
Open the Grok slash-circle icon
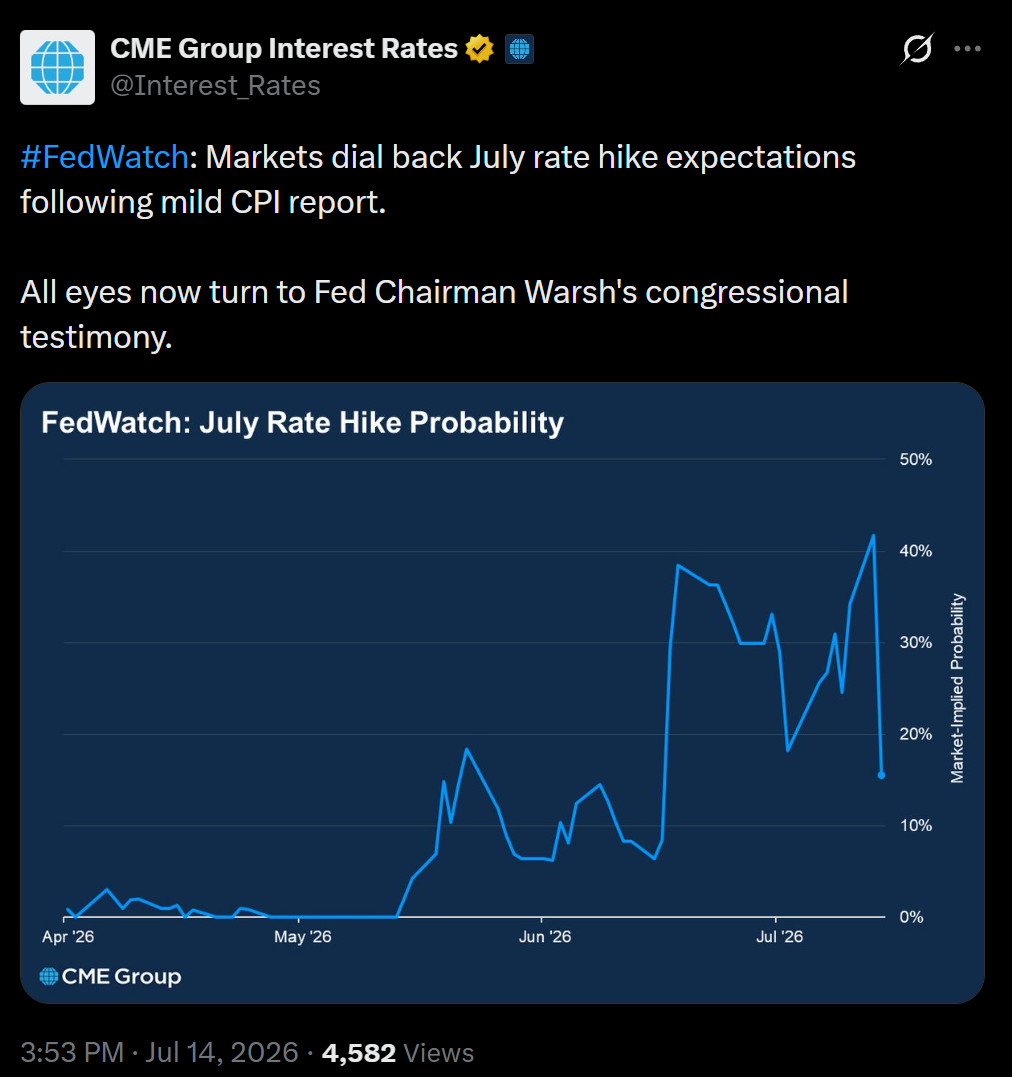click(917, 49)
